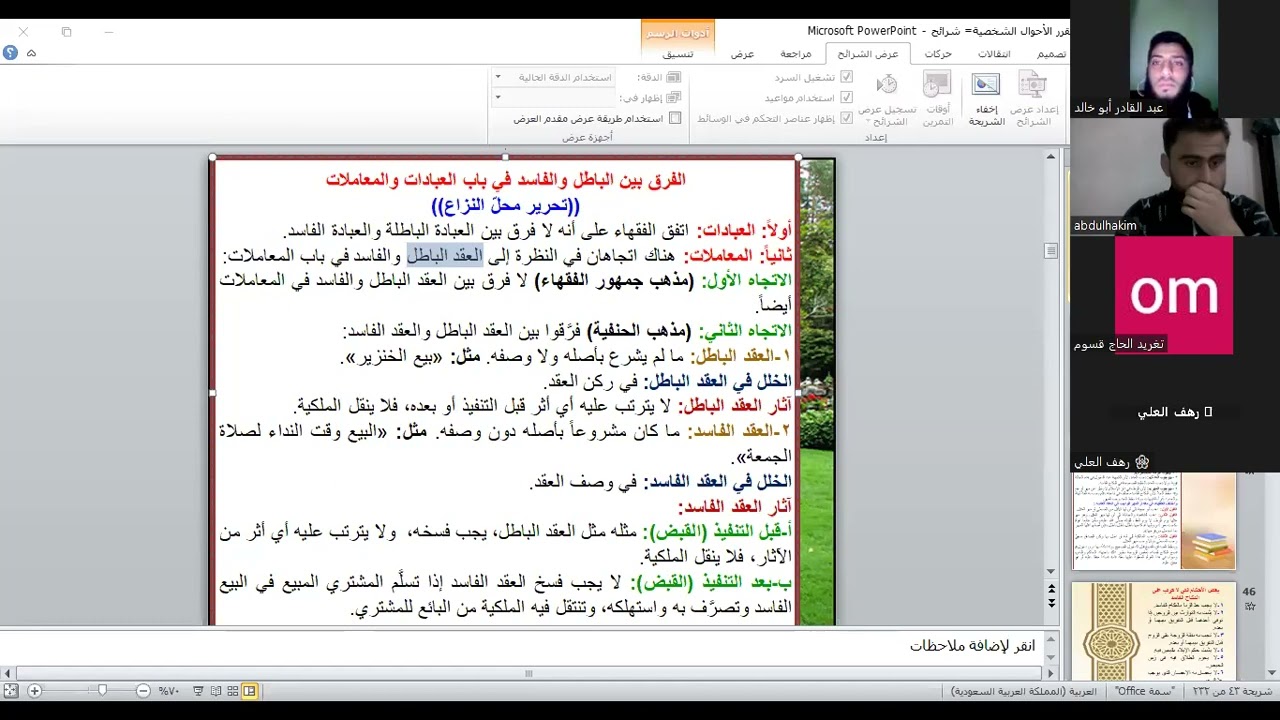Click participant video of عبد القادر أبو خالد
The width and height of the screenshot is (1280, 720).
1175,58
